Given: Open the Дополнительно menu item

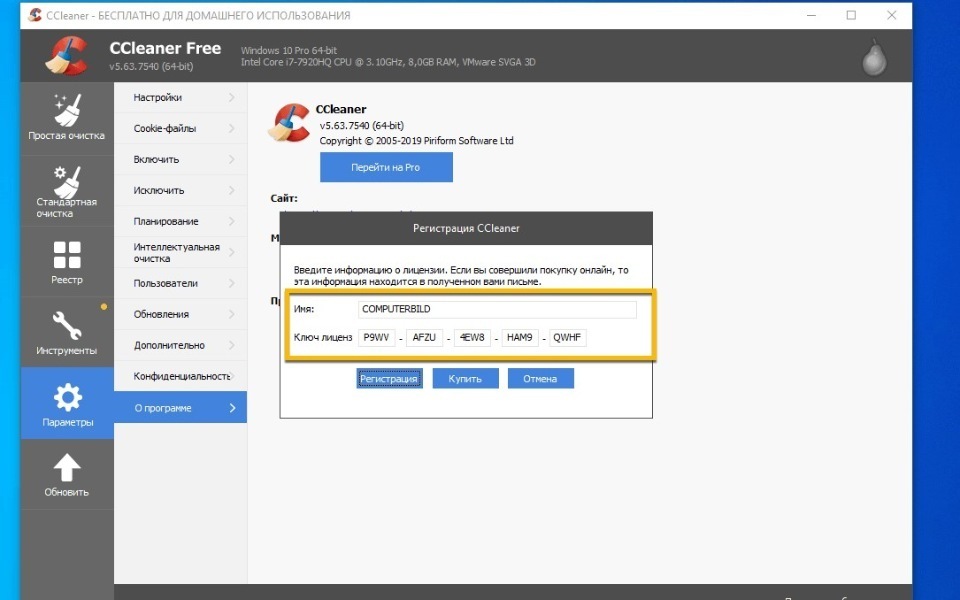Looking at the screenshot, I should pos(181,345).
